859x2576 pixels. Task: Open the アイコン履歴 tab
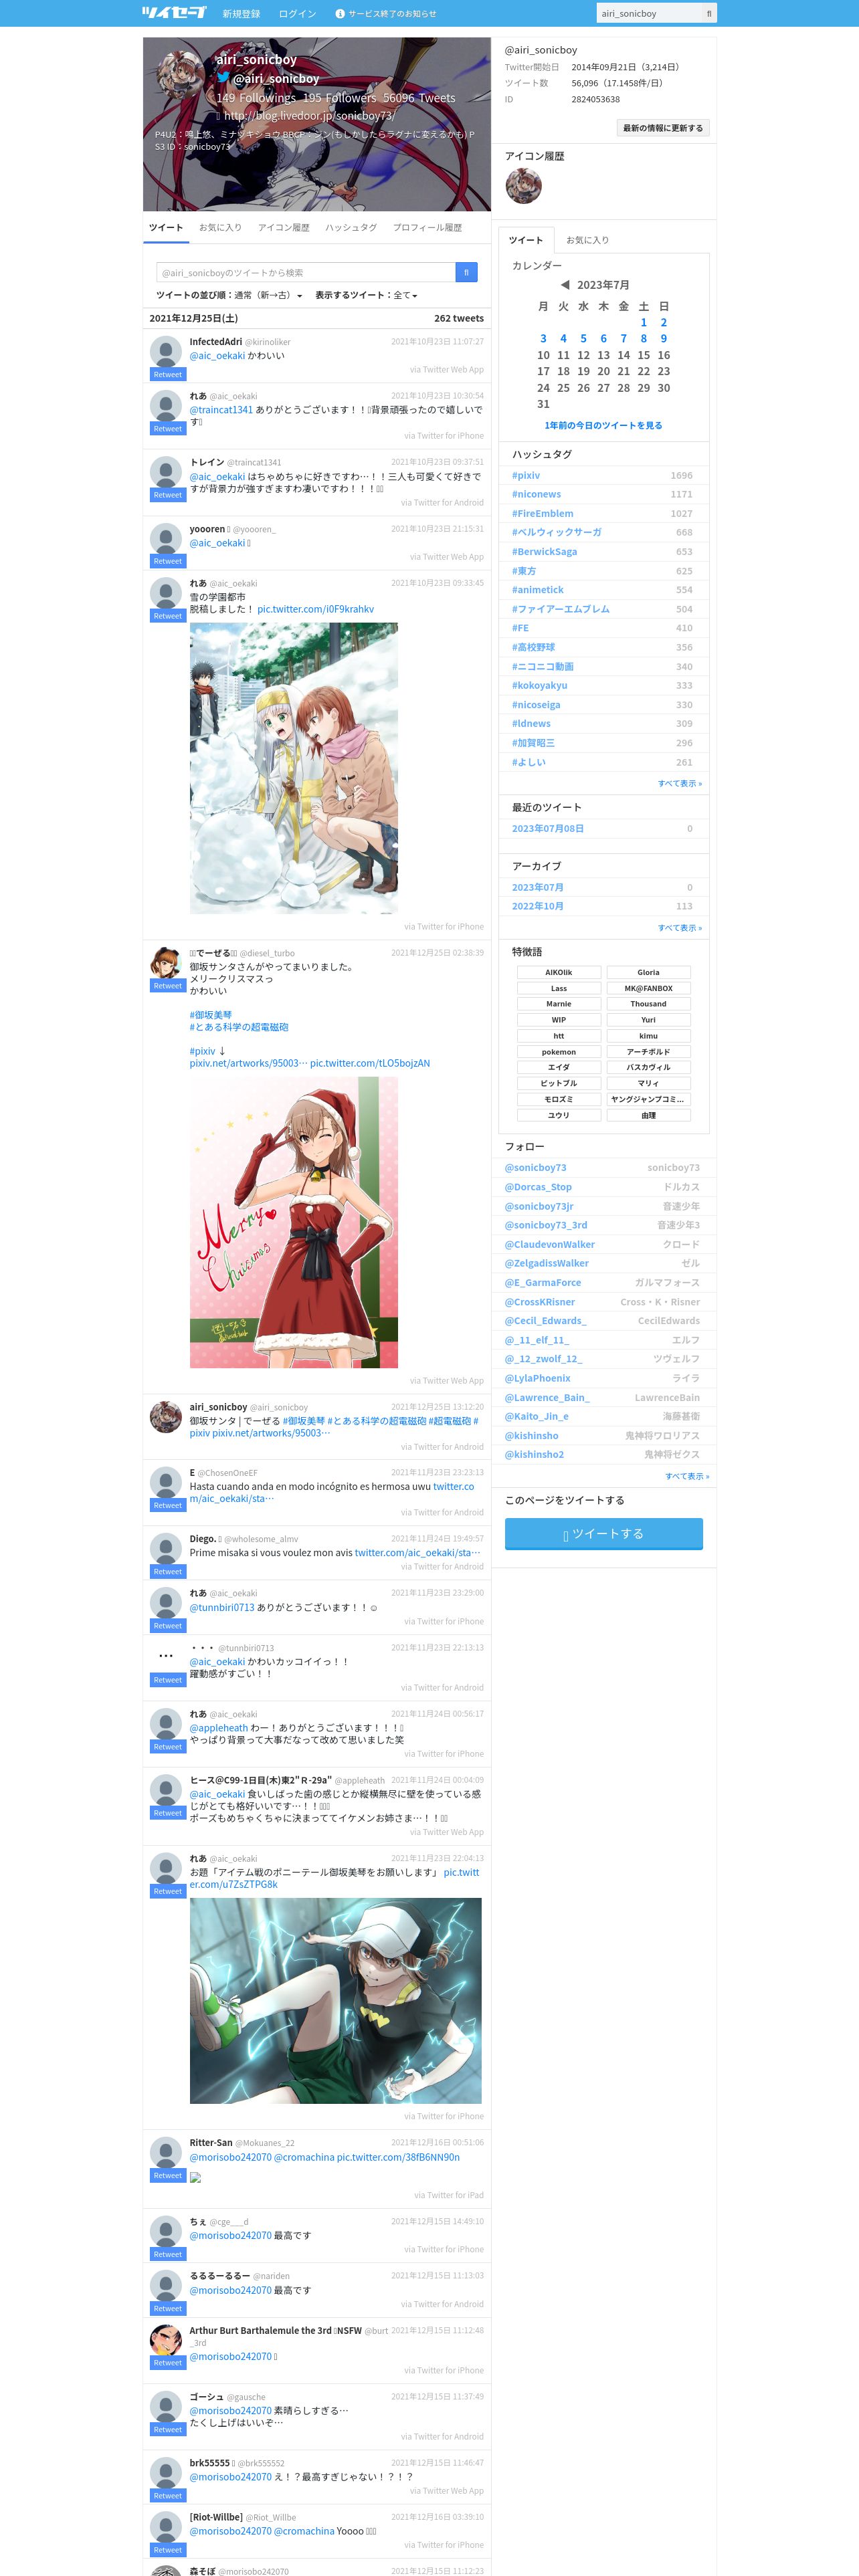284,228
